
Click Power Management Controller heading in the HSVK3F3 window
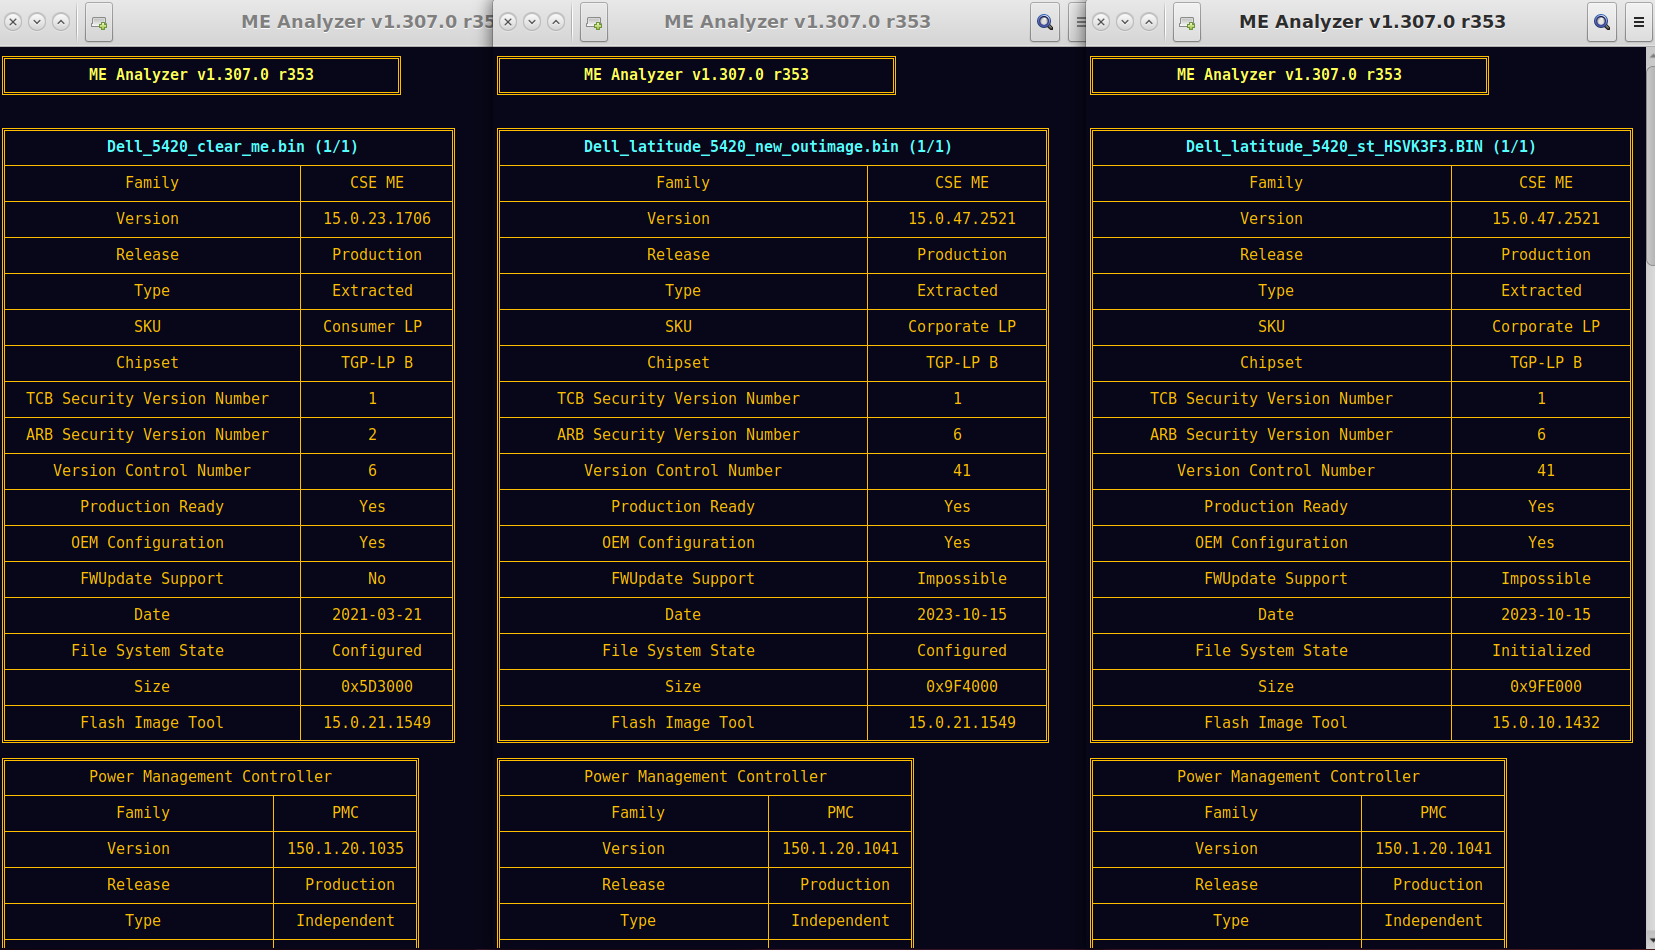[1298, 777]
